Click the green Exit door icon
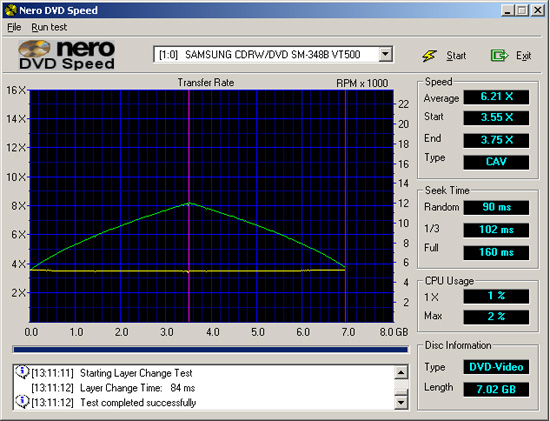The height and width of the screenshot is (421, 550). tap(499, 55)
